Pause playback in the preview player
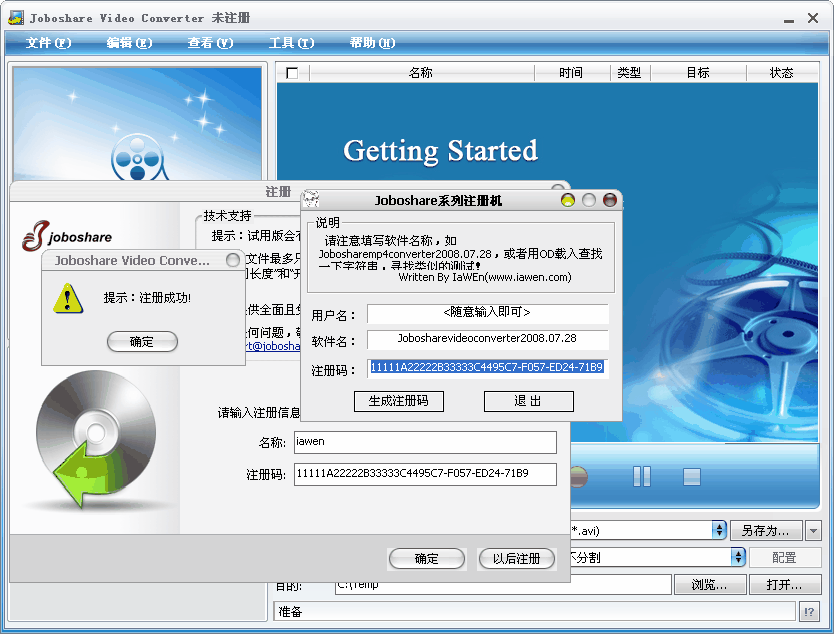This screenshot has height=634, width=834. 642,476
